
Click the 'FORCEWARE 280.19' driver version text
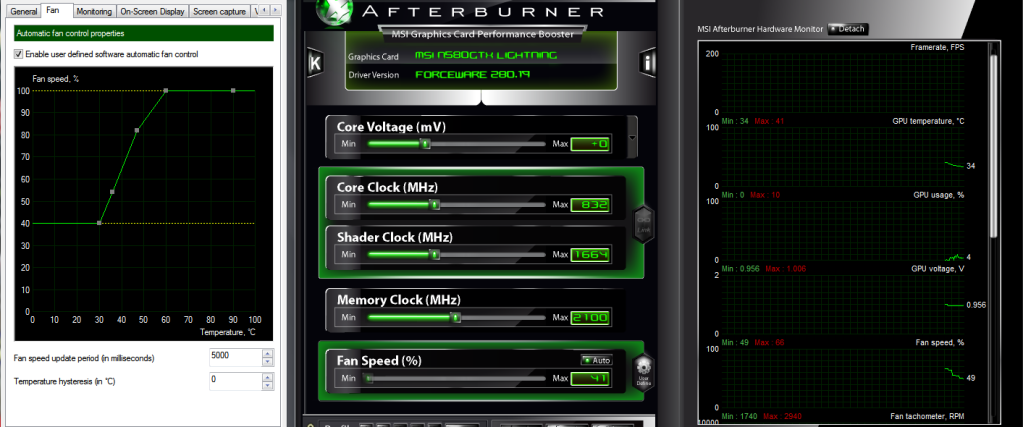click(473, 74)
